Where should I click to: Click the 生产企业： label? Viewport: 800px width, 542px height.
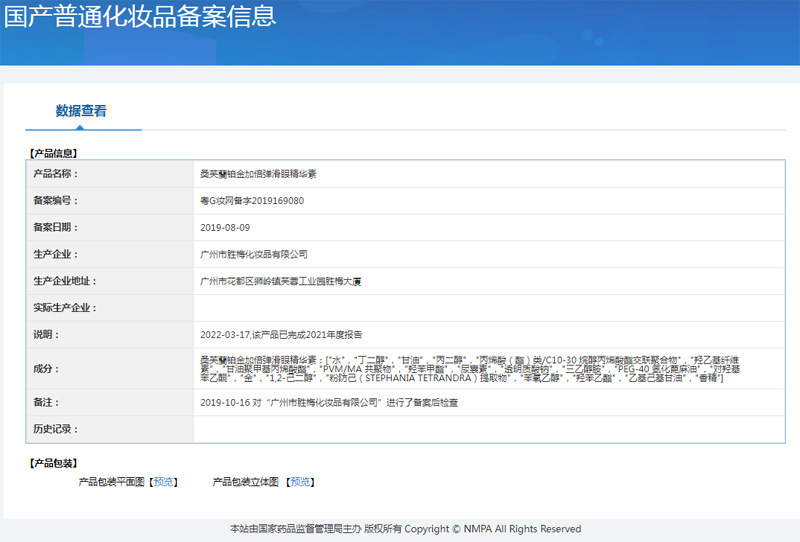pos(55,254)
